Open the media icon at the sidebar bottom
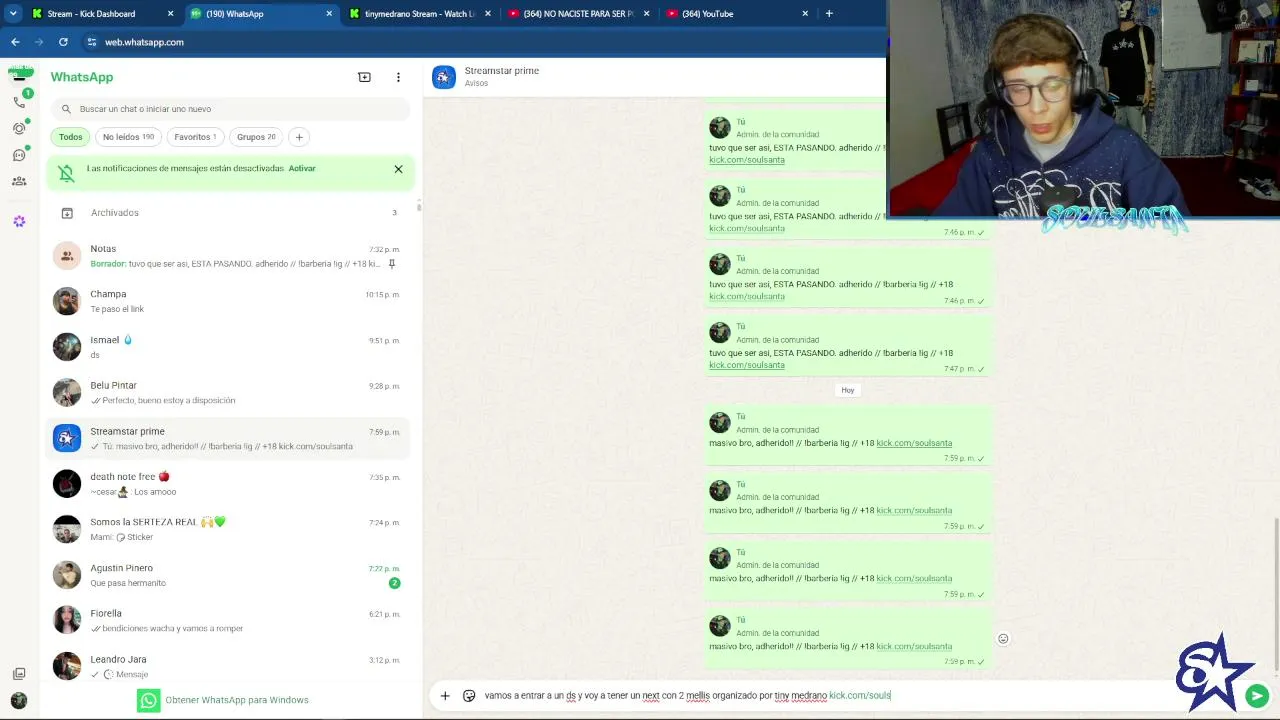This screenshot has height=720, width=1280. (19, 674)
